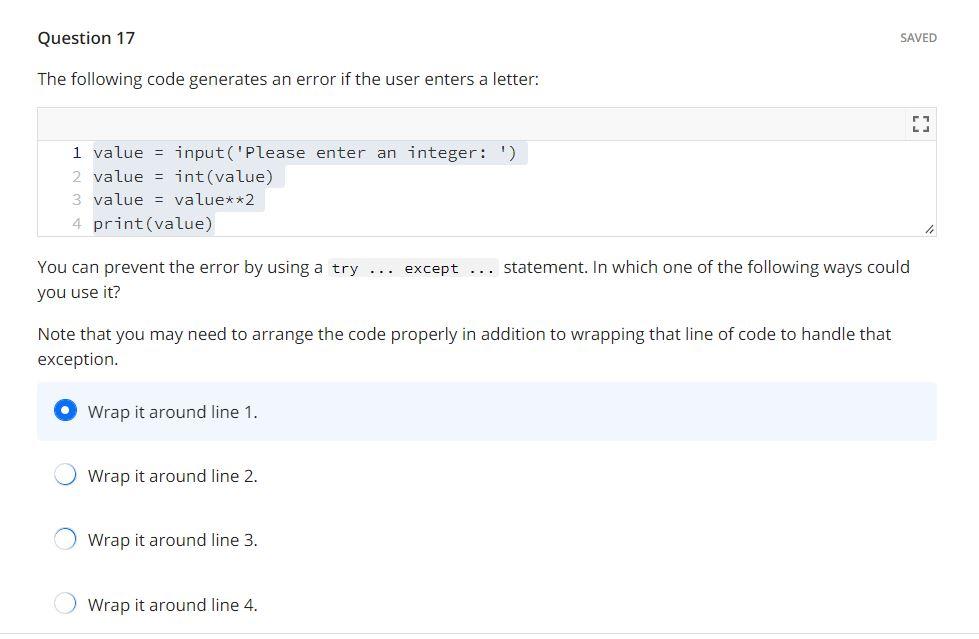
Task: Click the textarea resize handle
Action: [927, 229]
